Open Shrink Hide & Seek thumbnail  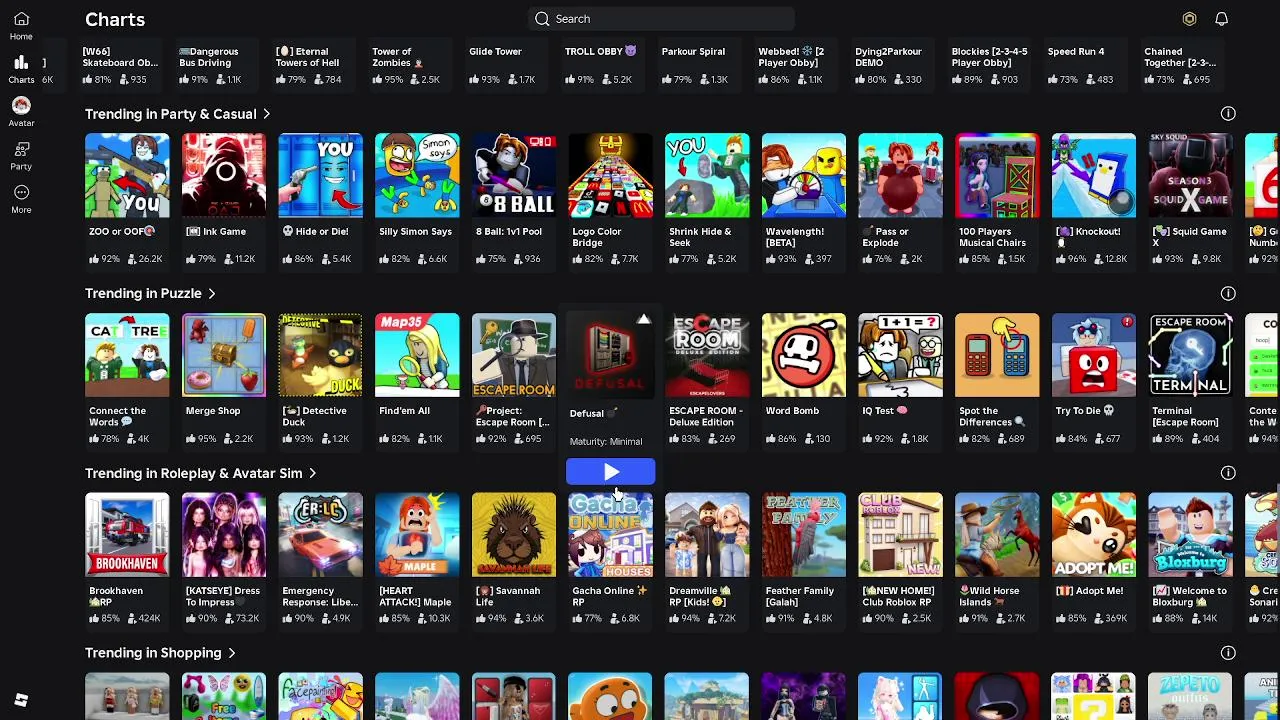click(707, 175)
